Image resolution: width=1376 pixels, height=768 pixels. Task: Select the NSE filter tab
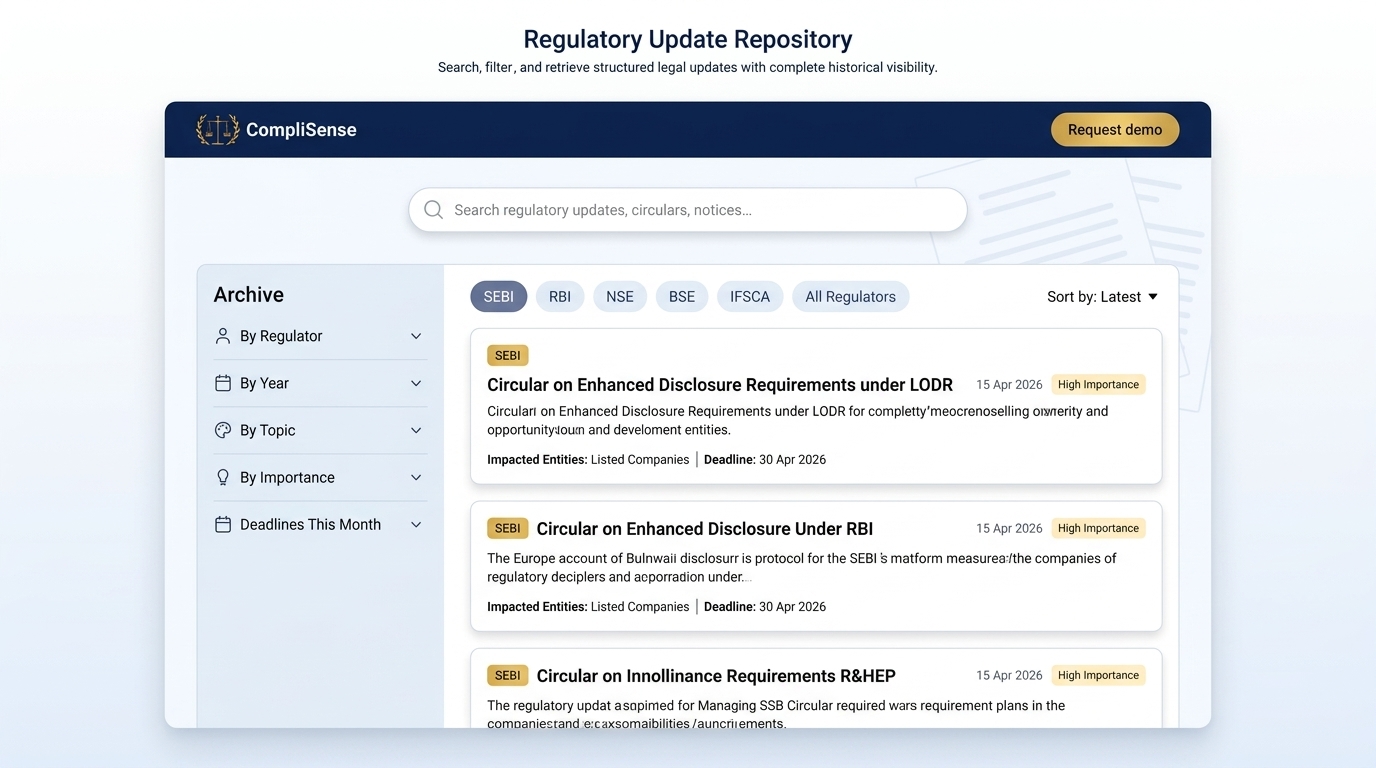click(620, 297)
